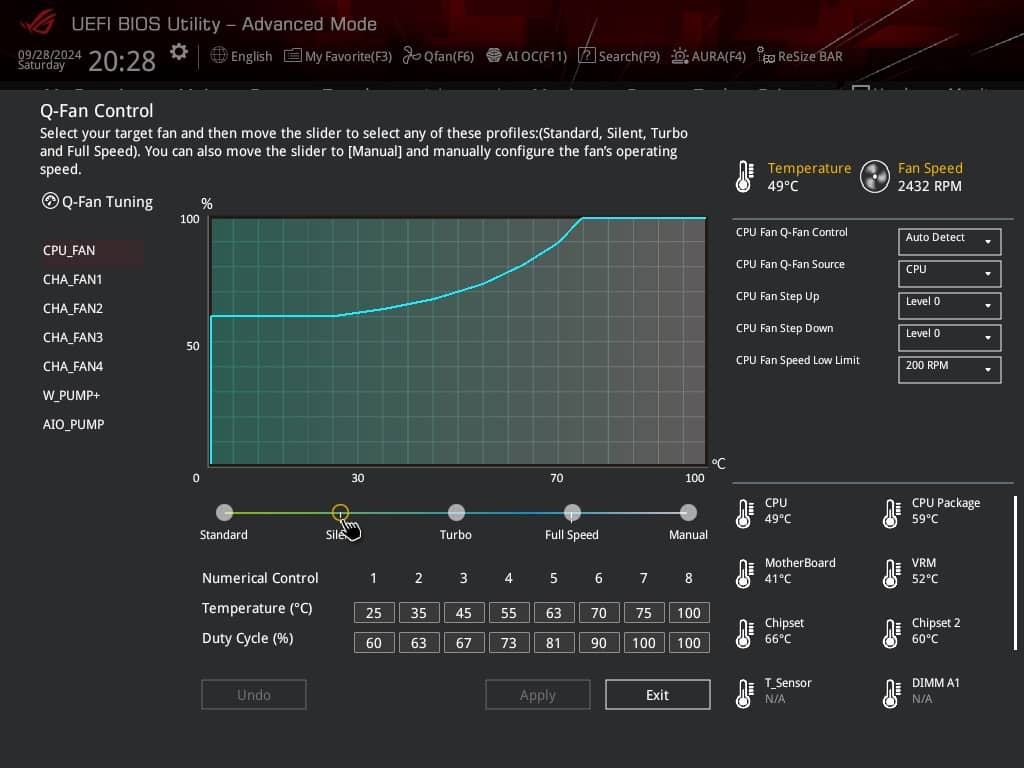Click the Exit button

(658, 695)
